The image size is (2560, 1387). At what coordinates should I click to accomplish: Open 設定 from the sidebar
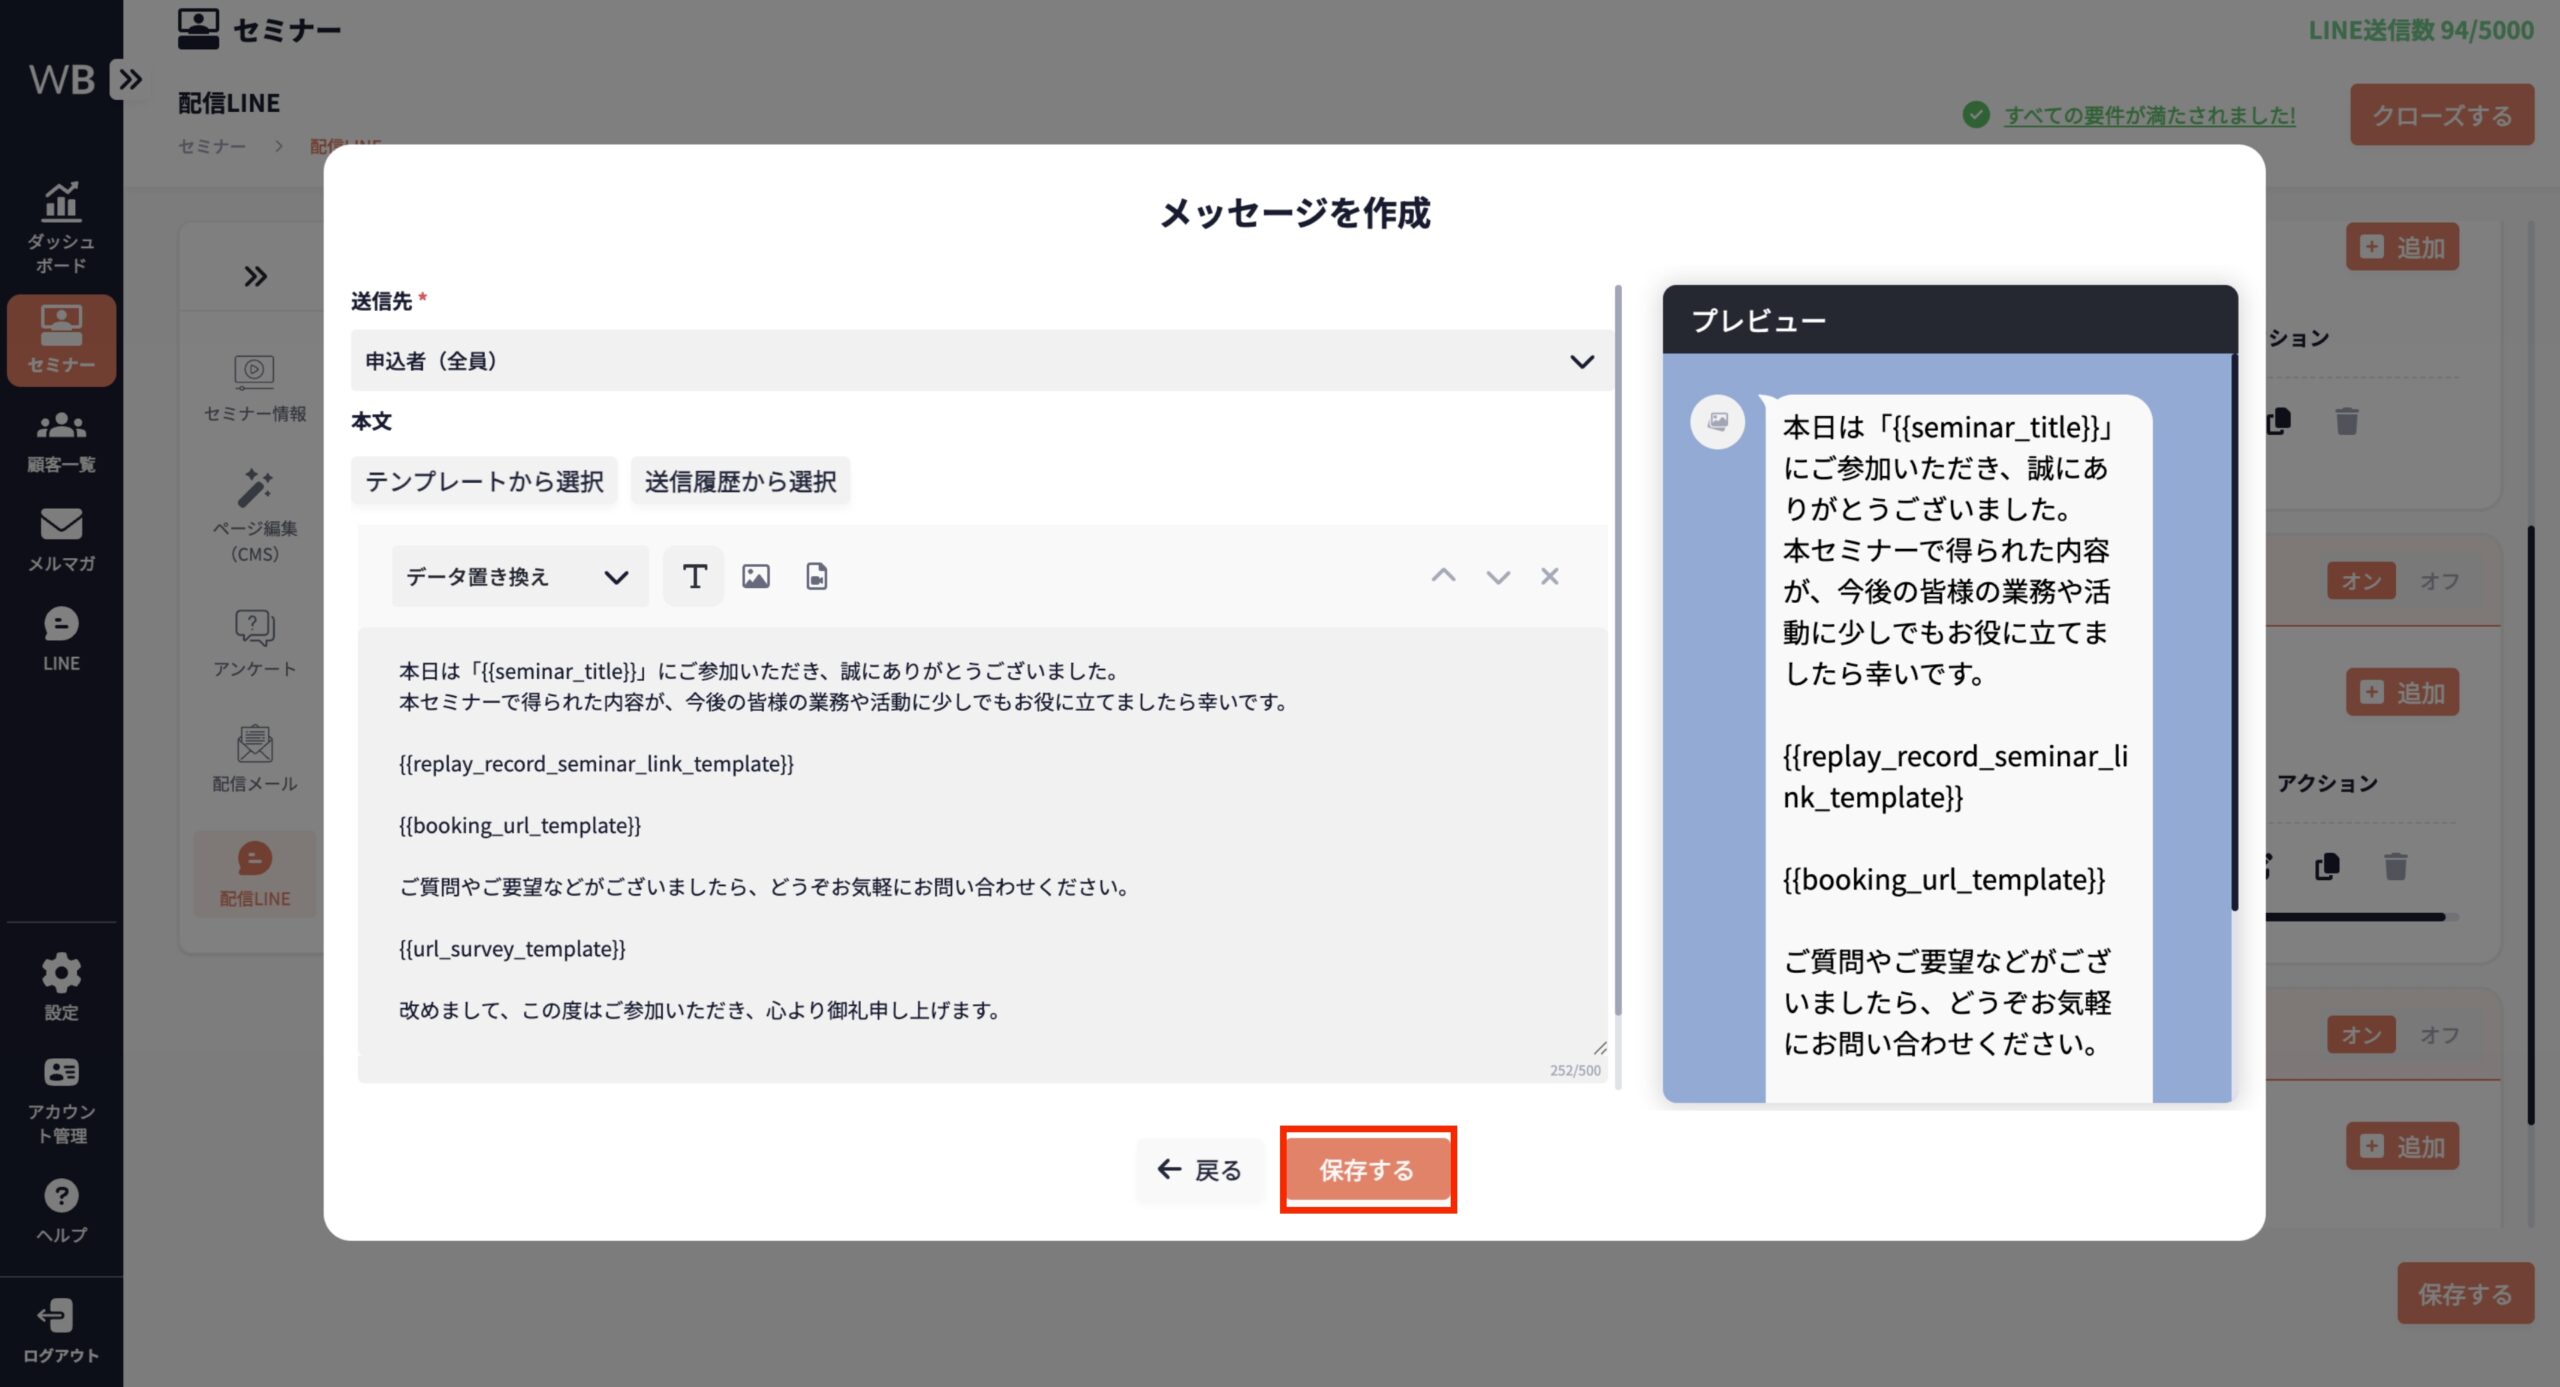tap(61, 985)
